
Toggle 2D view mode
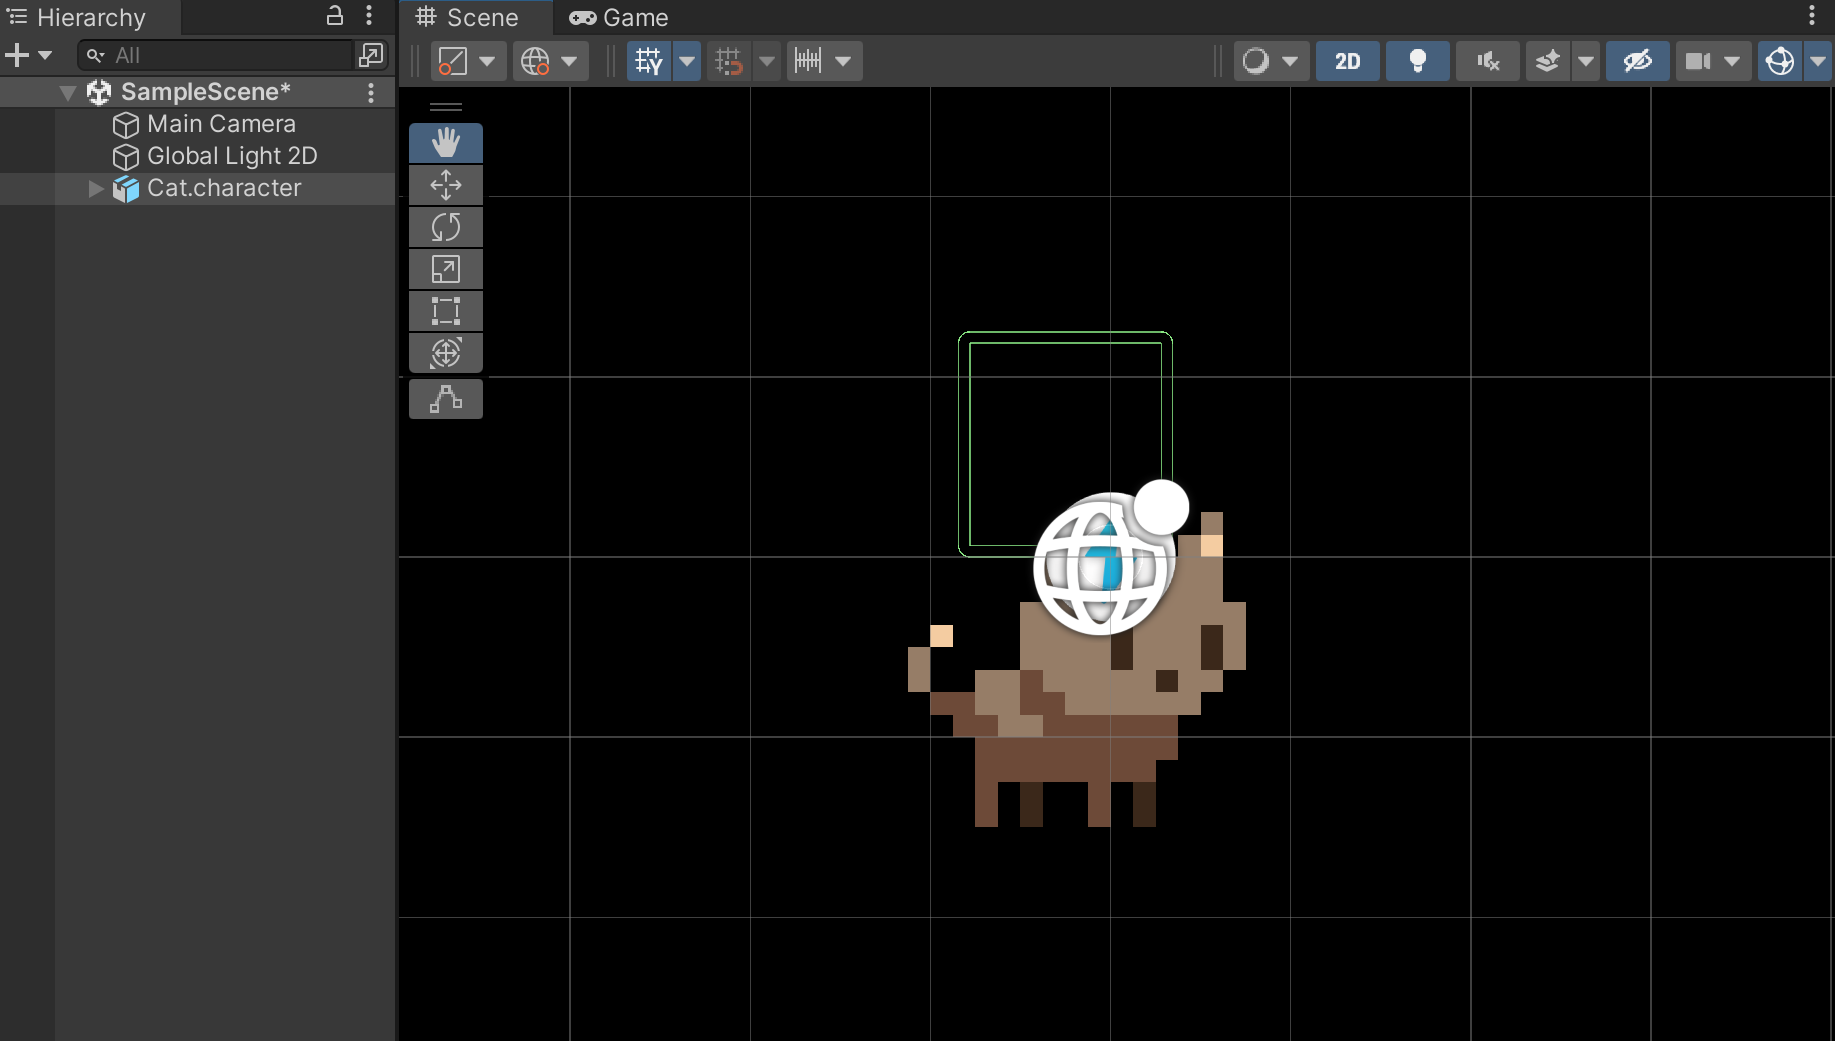click(x=1348, y=61)
